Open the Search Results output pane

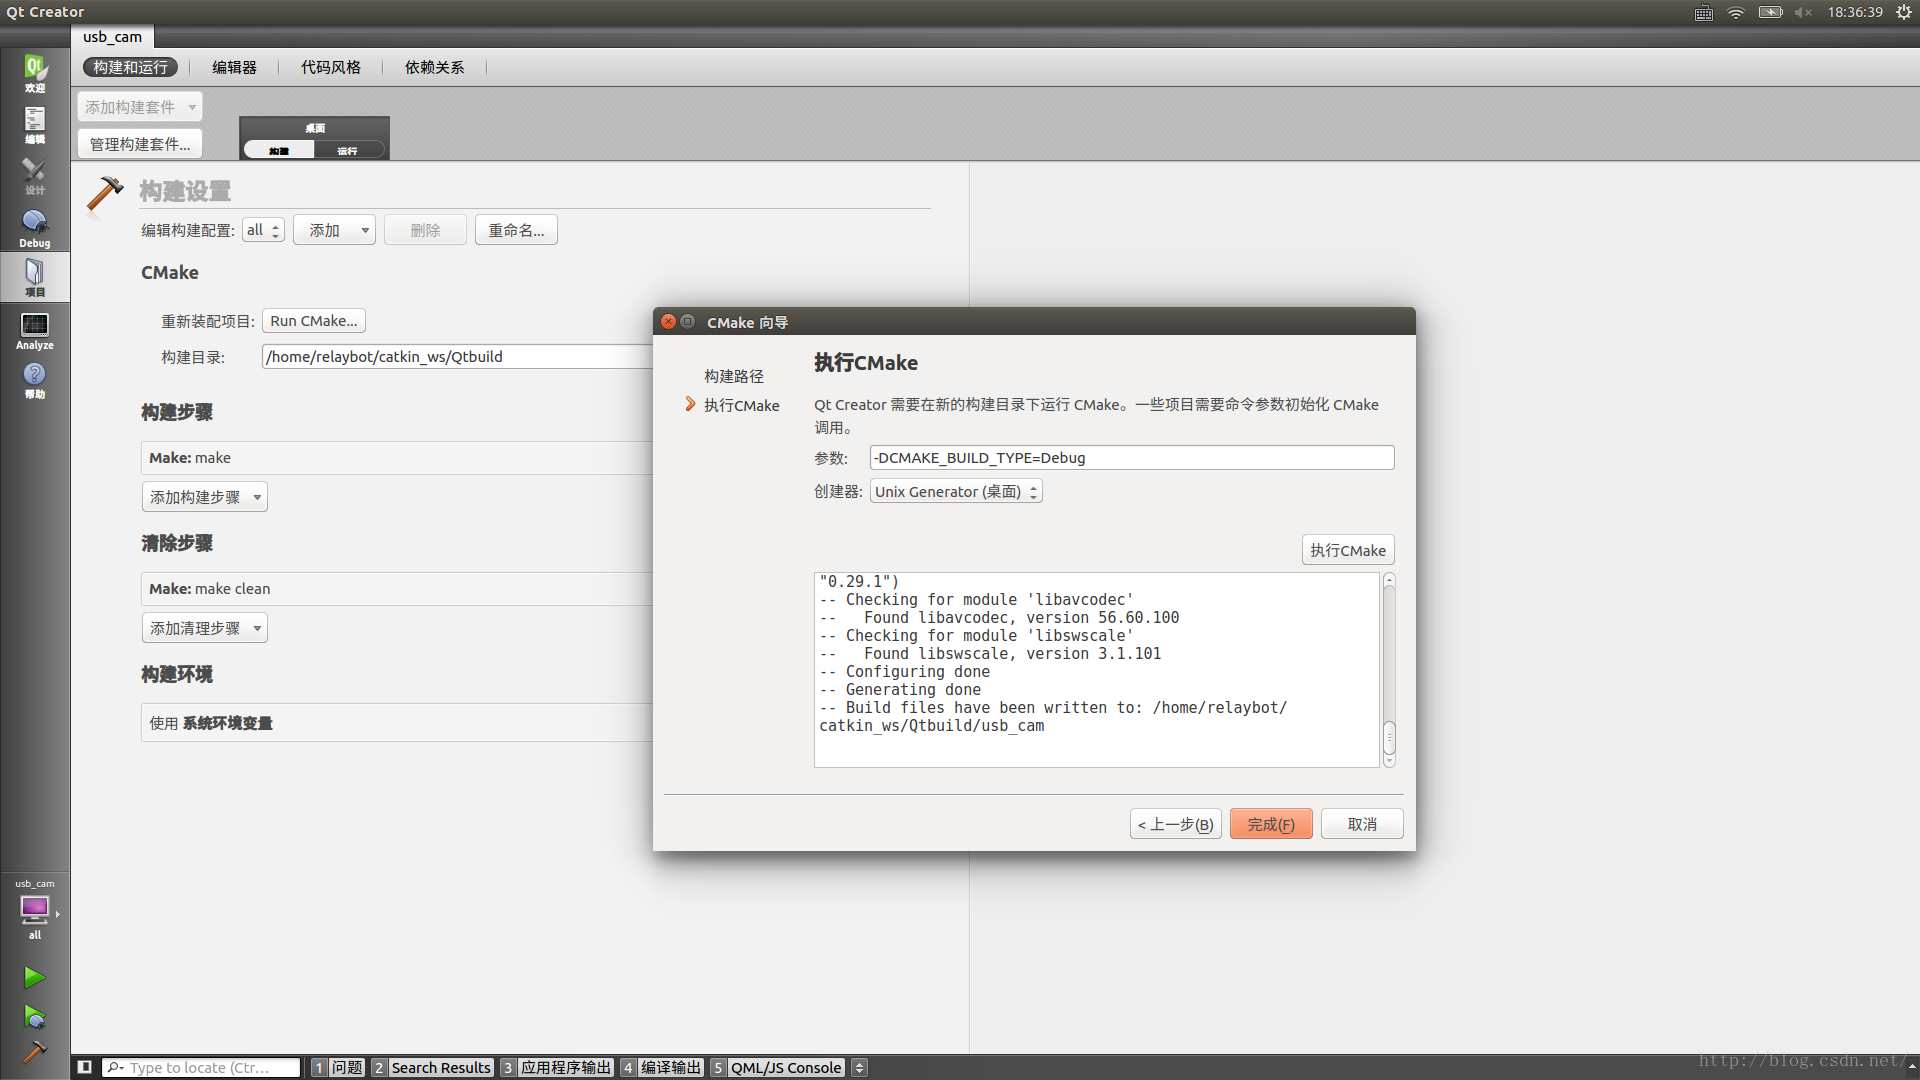pos(432,1067)
